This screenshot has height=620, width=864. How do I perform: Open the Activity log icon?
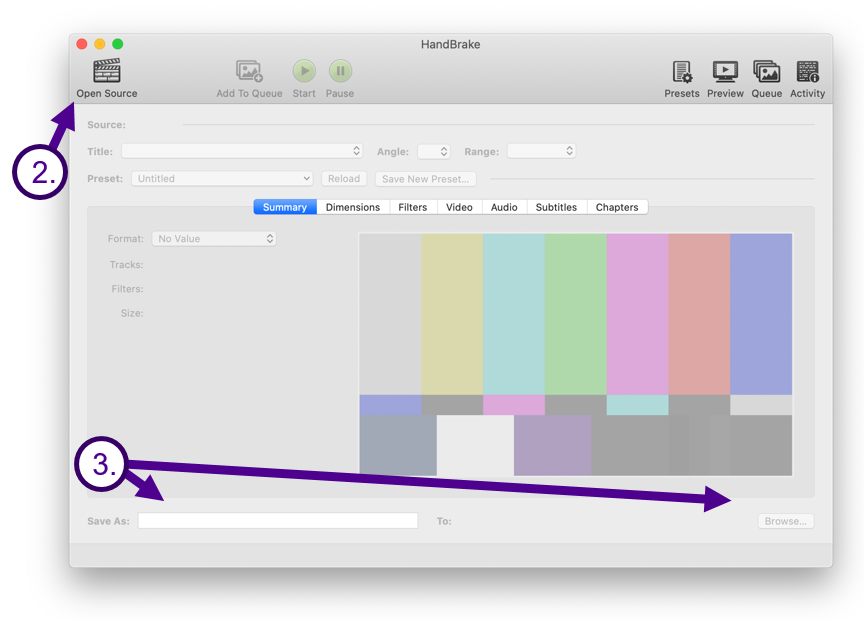click(x=807, y=72)
